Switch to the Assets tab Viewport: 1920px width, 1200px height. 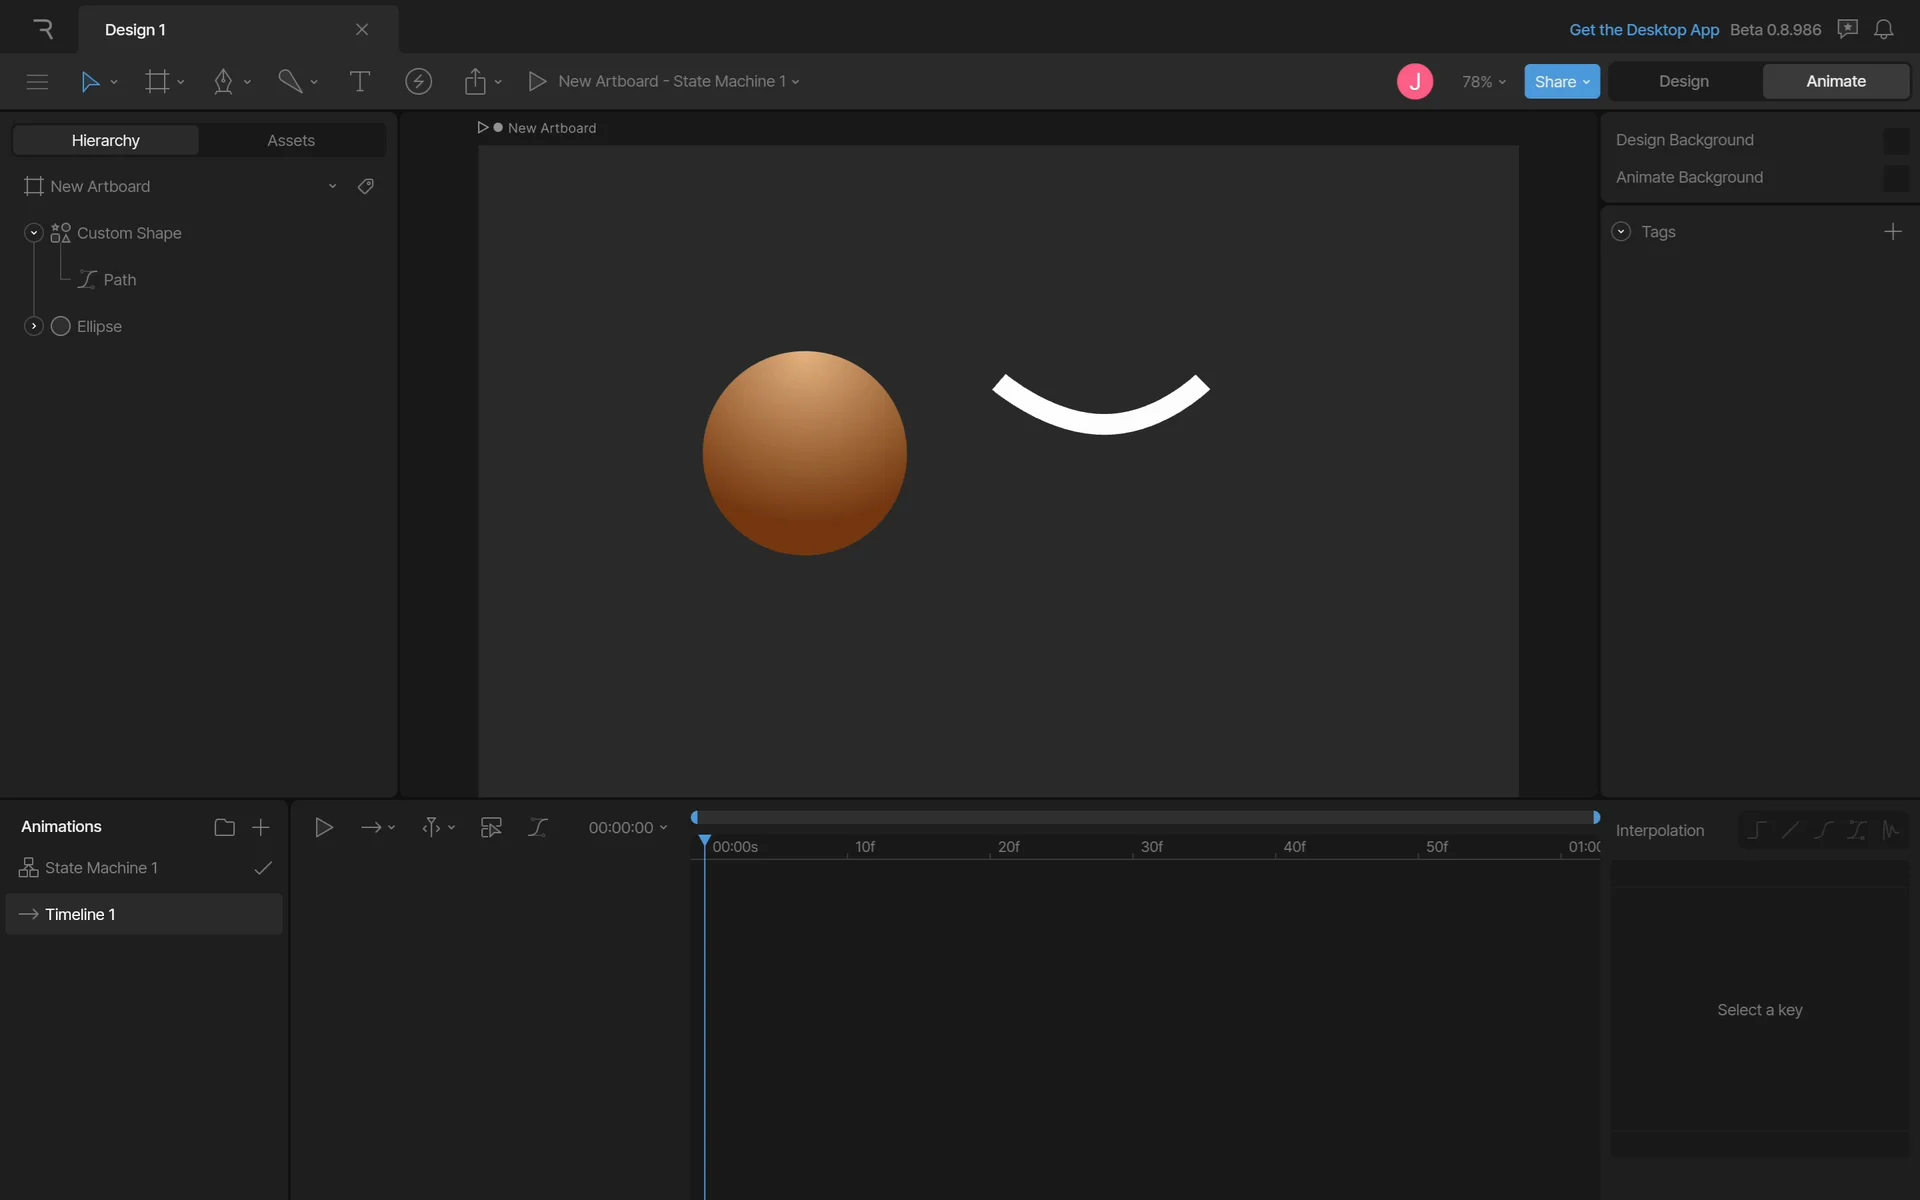click(291, 141)
